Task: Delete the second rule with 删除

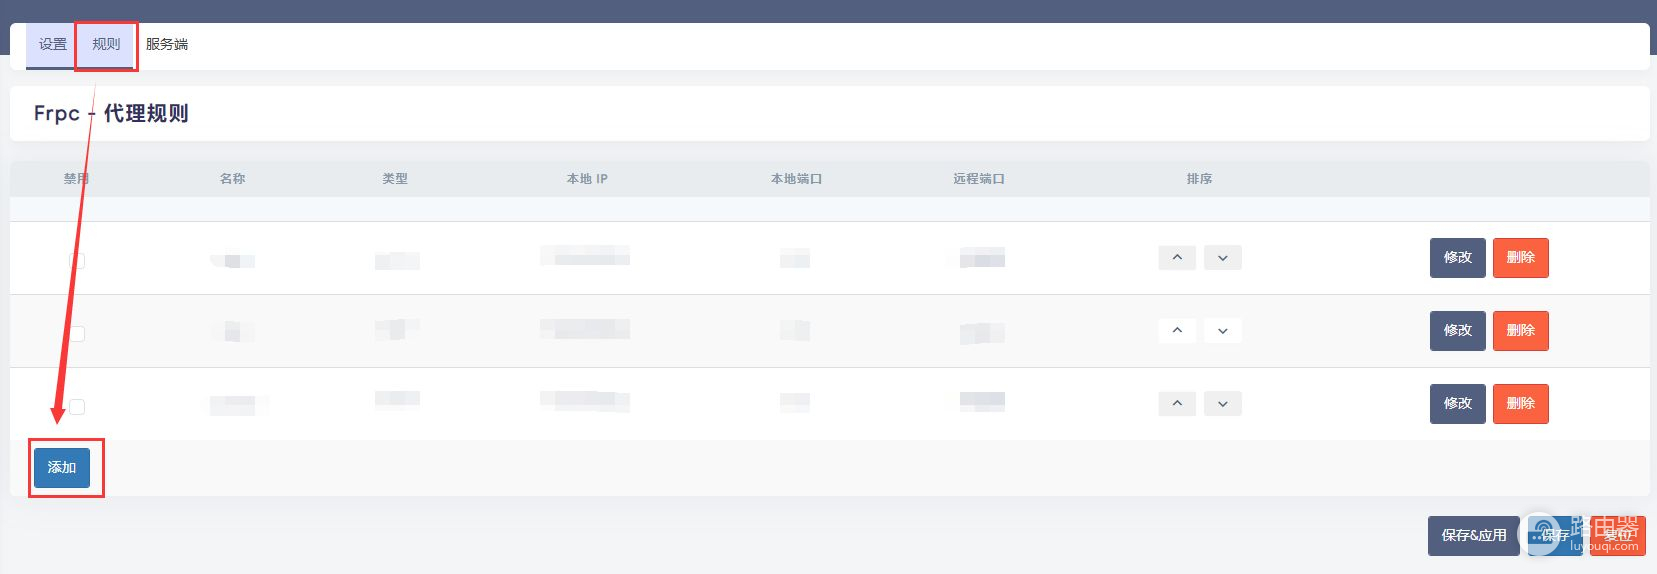Action: coord(1521,331)
